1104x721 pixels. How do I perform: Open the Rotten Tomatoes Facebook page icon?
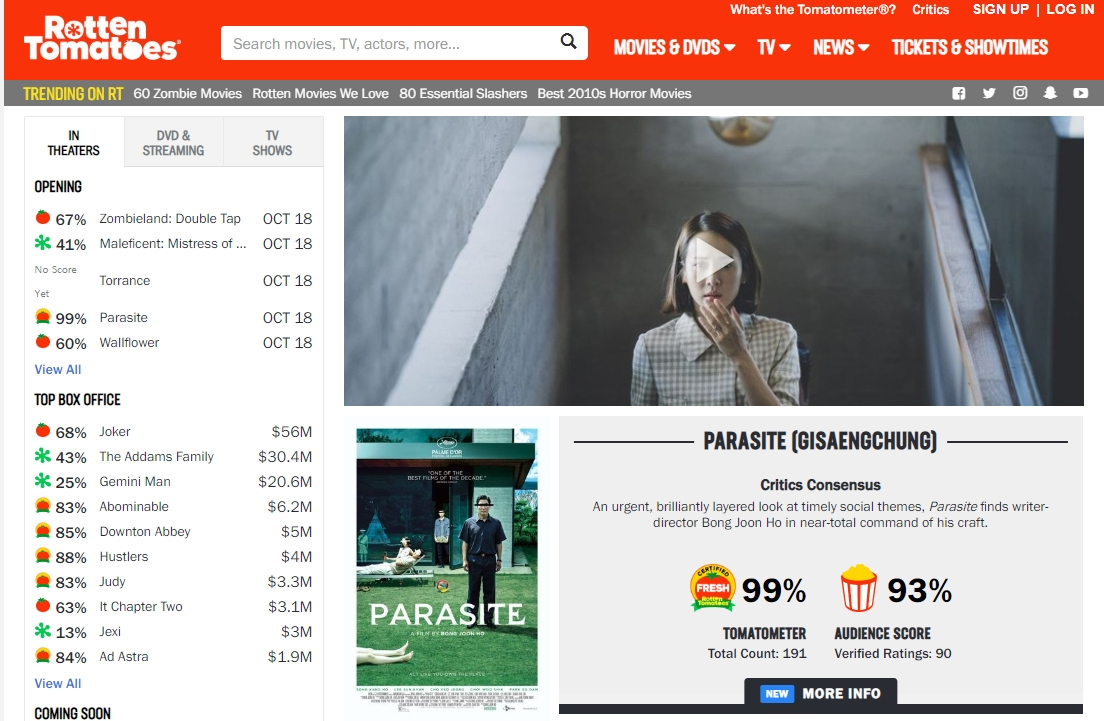click(958, 93)
